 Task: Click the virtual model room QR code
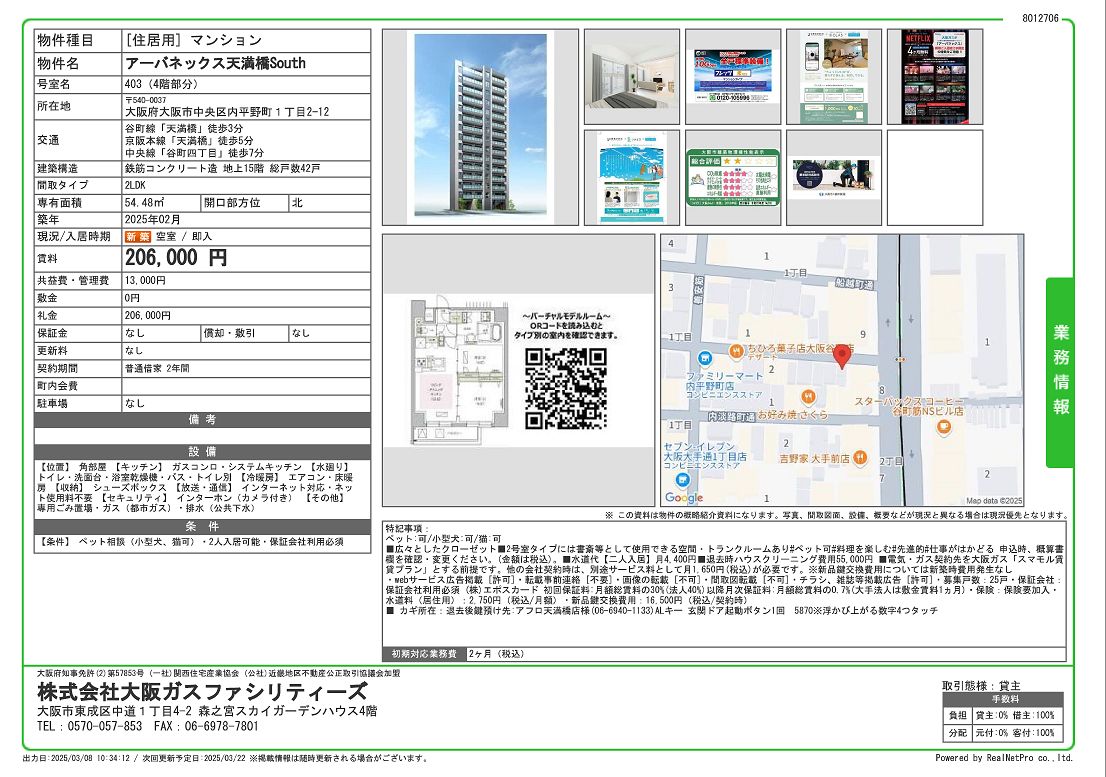[566, 388]
